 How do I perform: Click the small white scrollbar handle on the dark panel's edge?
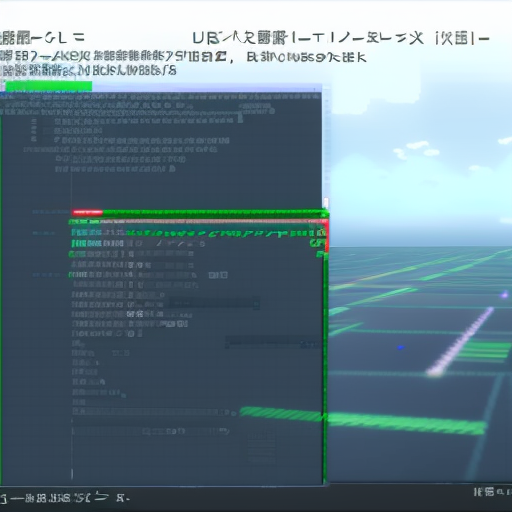tap(326, 203)
